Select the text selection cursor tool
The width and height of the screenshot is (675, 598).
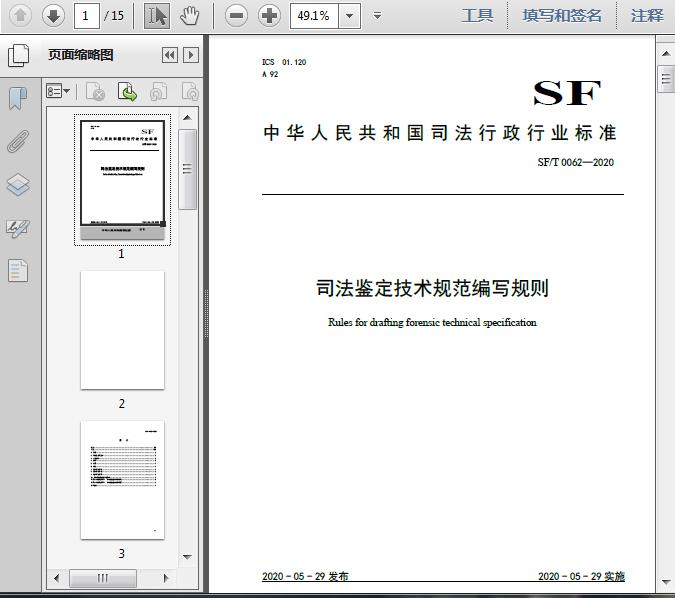click(x=157, y=15)
